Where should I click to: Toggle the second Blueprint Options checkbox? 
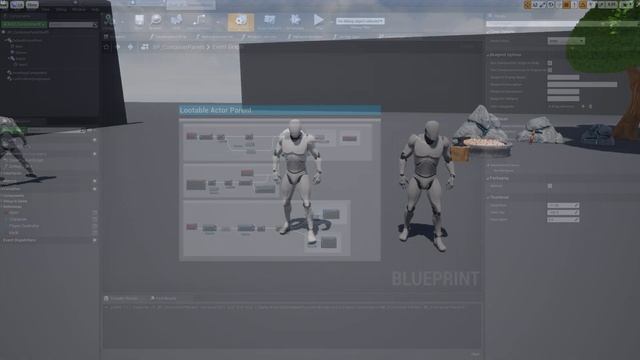pyautogui.click(x=550, y=70)
